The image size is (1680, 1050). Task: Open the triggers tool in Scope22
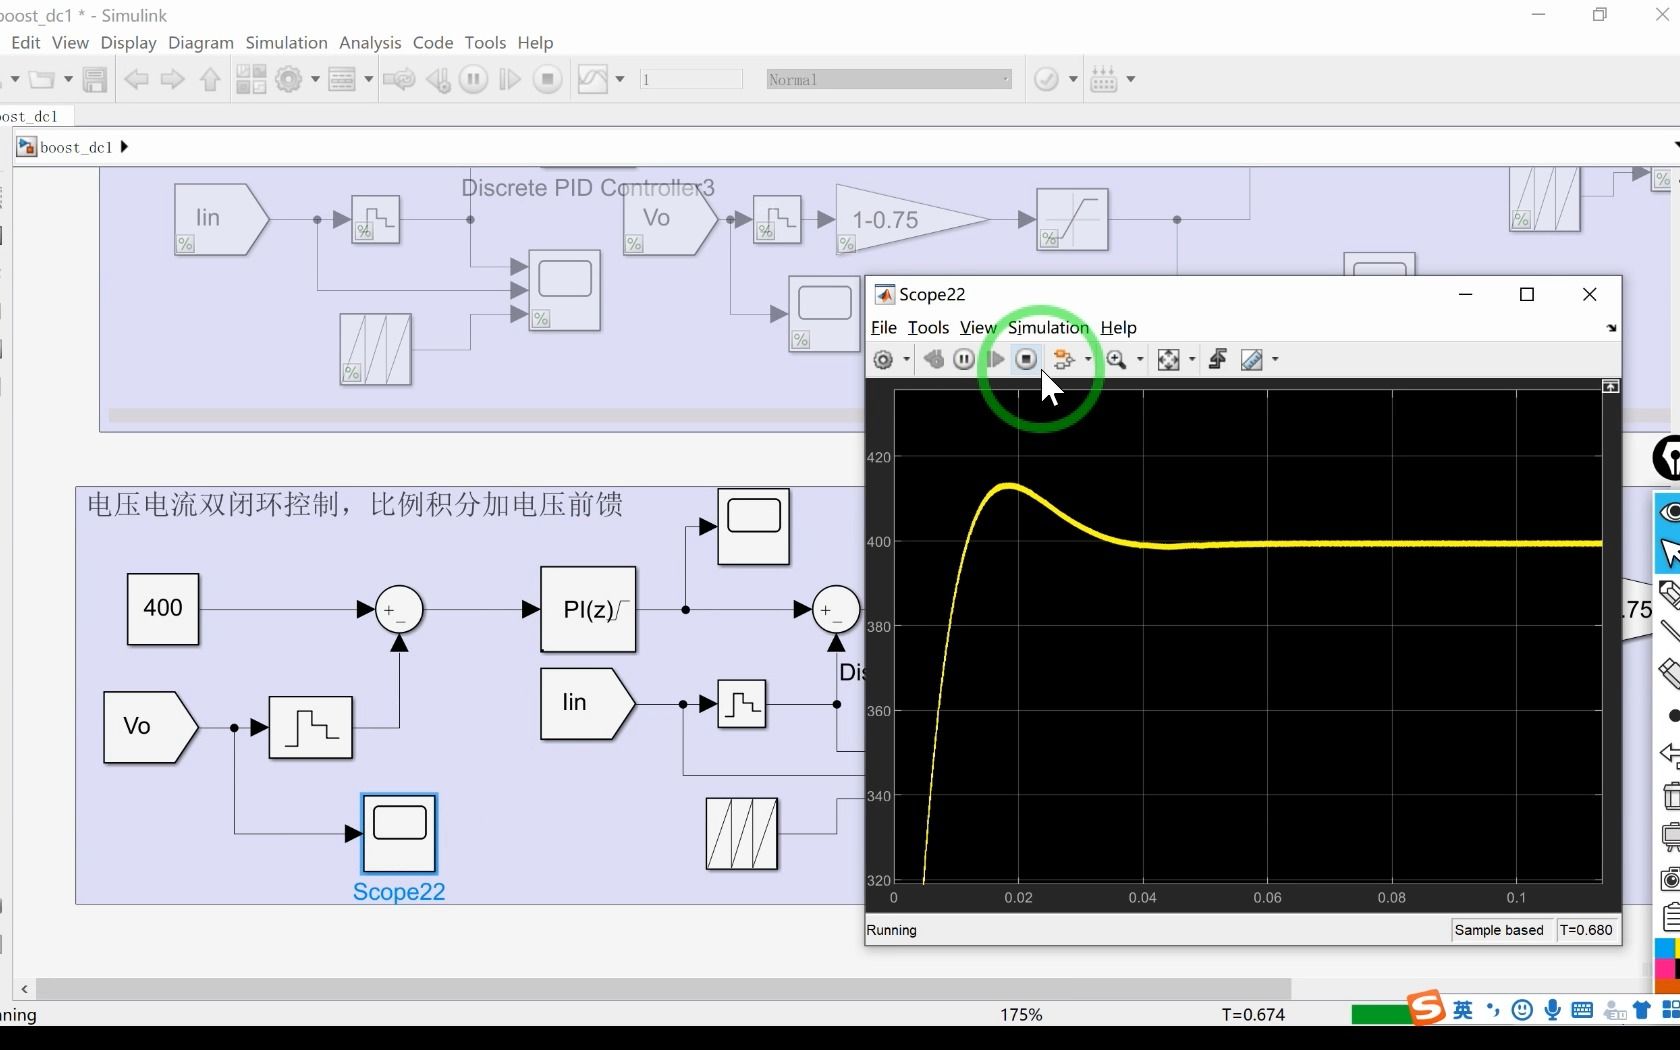pos(1217,360)
